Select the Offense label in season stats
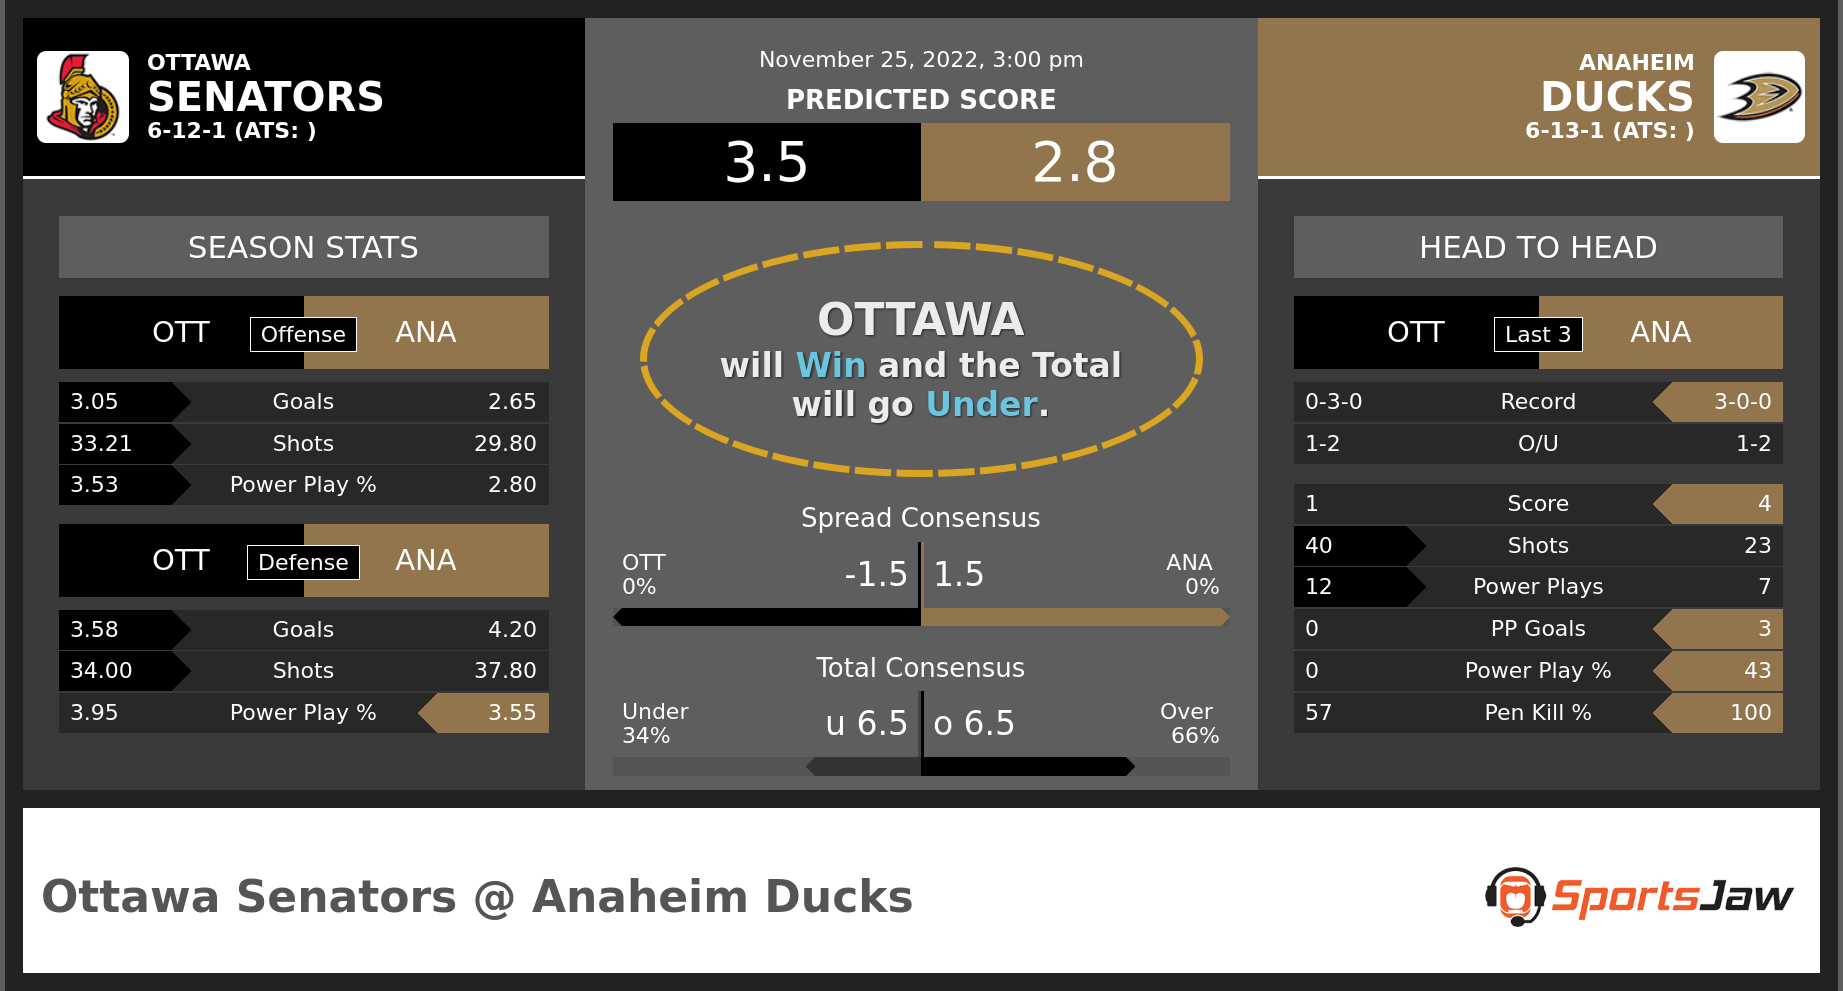1843x991 pixels. point(303,334)
